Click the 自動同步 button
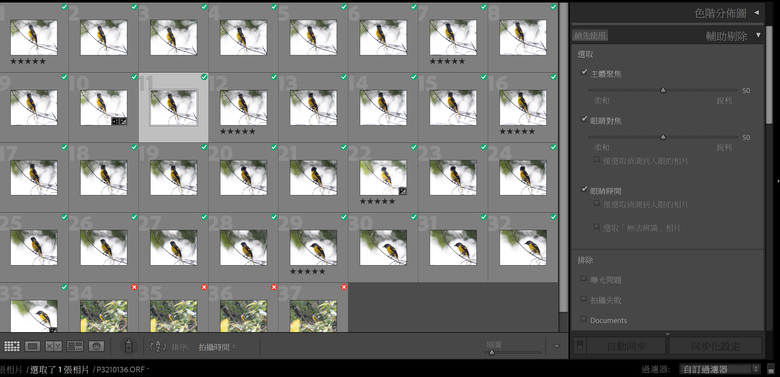The width and height of the screenshot is (780, 377). [x=626, y=346]
